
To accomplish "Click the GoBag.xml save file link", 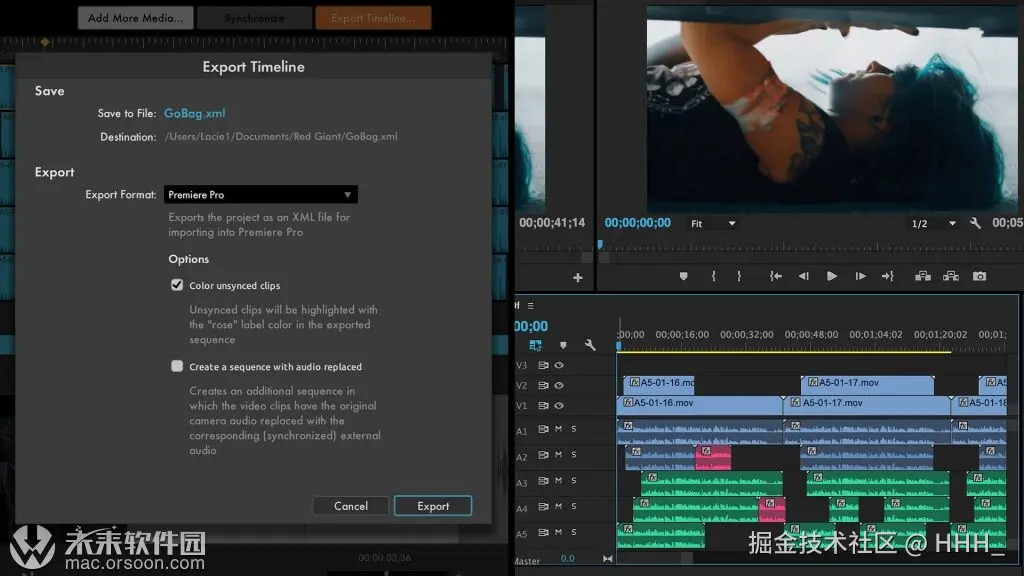I will click(x=195, y=113).
